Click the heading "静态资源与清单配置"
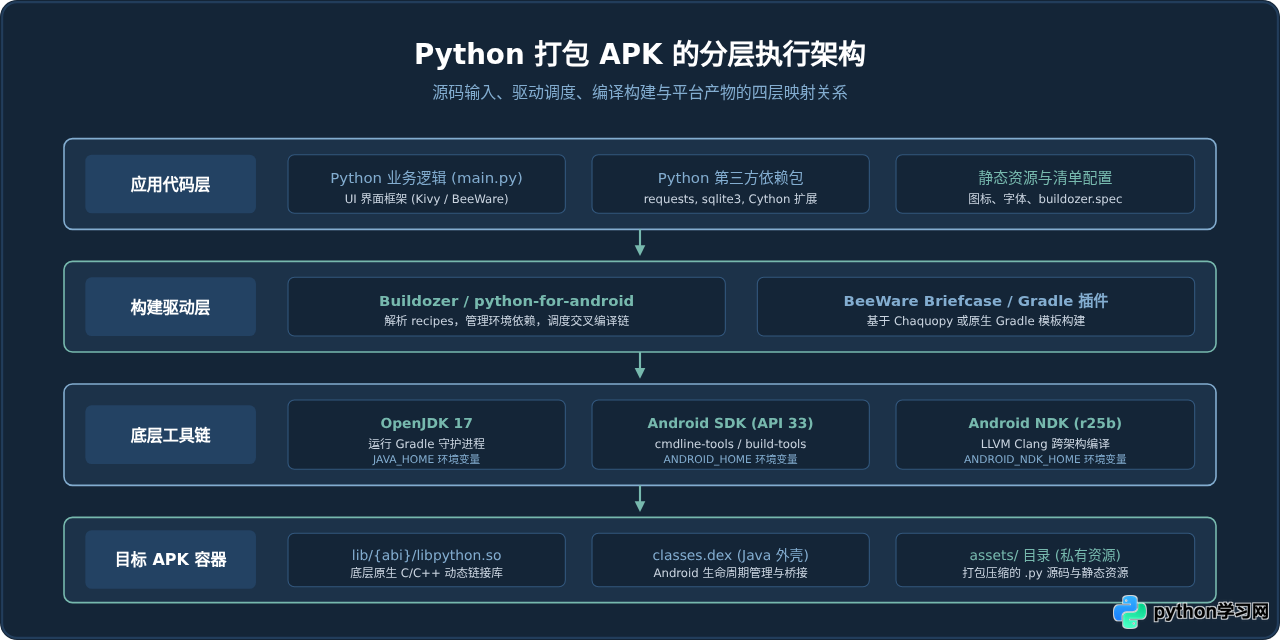Screen dimensions: 1280x640 (1045, 178)
